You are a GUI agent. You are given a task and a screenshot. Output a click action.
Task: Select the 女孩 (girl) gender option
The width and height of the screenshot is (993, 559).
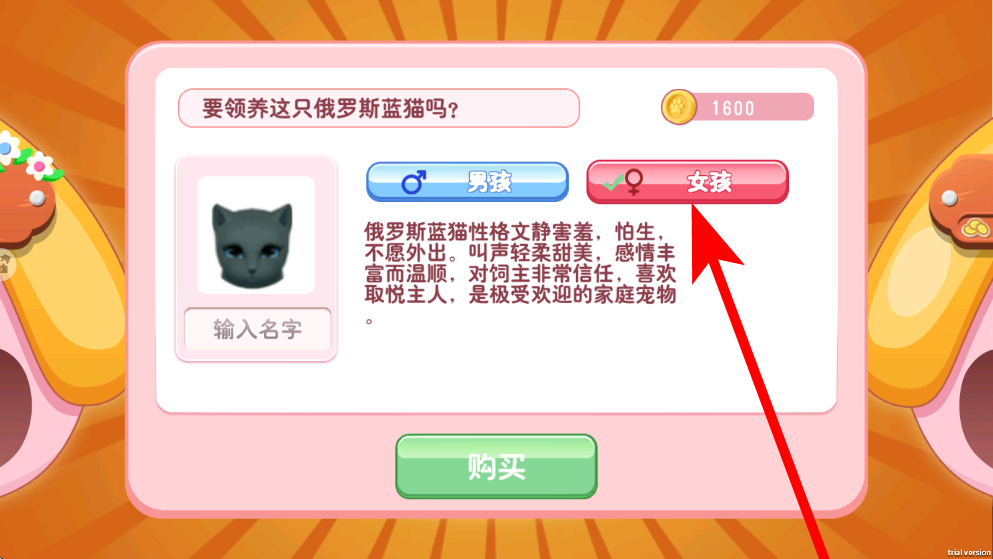[687, 182]
